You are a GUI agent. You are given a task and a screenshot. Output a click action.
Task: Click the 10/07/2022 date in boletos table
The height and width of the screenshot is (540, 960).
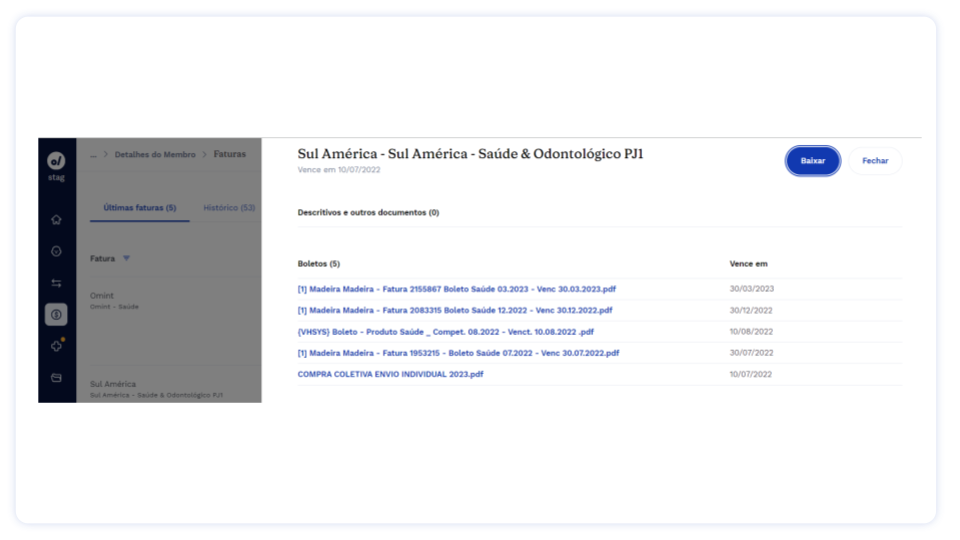[x=750, y=374]
